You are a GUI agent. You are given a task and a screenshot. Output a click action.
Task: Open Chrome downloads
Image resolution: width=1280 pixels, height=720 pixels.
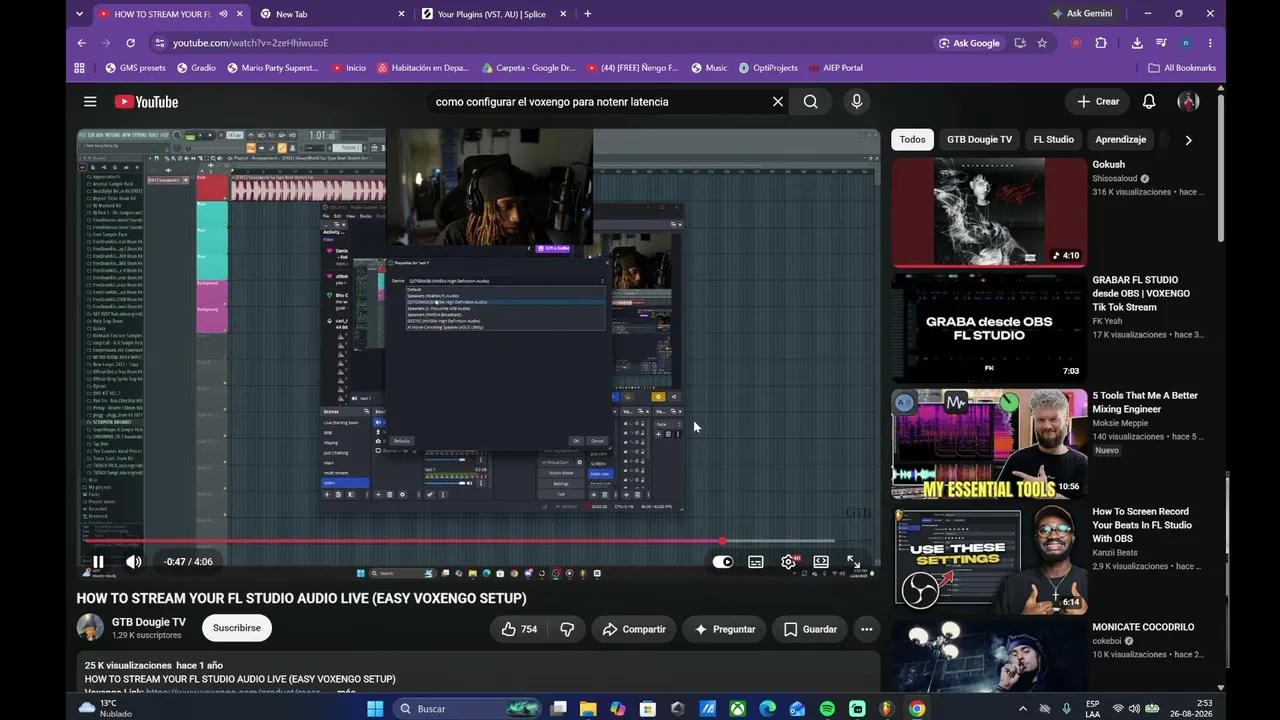pos(1137,43)
